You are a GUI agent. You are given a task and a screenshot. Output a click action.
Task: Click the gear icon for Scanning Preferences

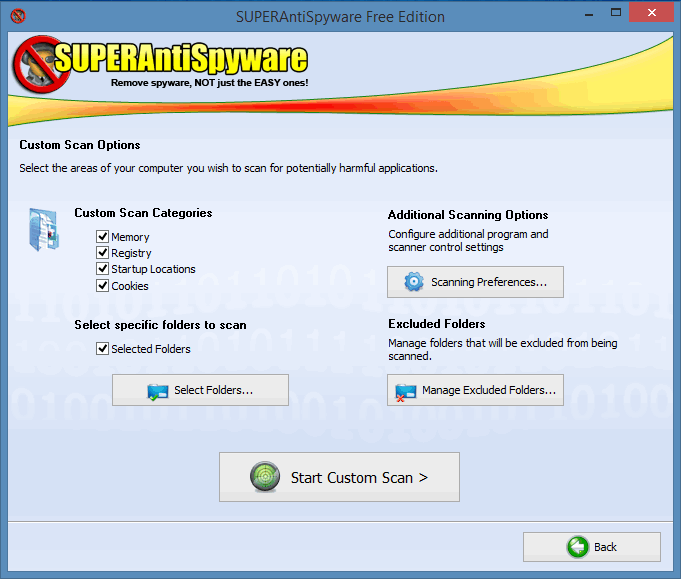[414, 282]
